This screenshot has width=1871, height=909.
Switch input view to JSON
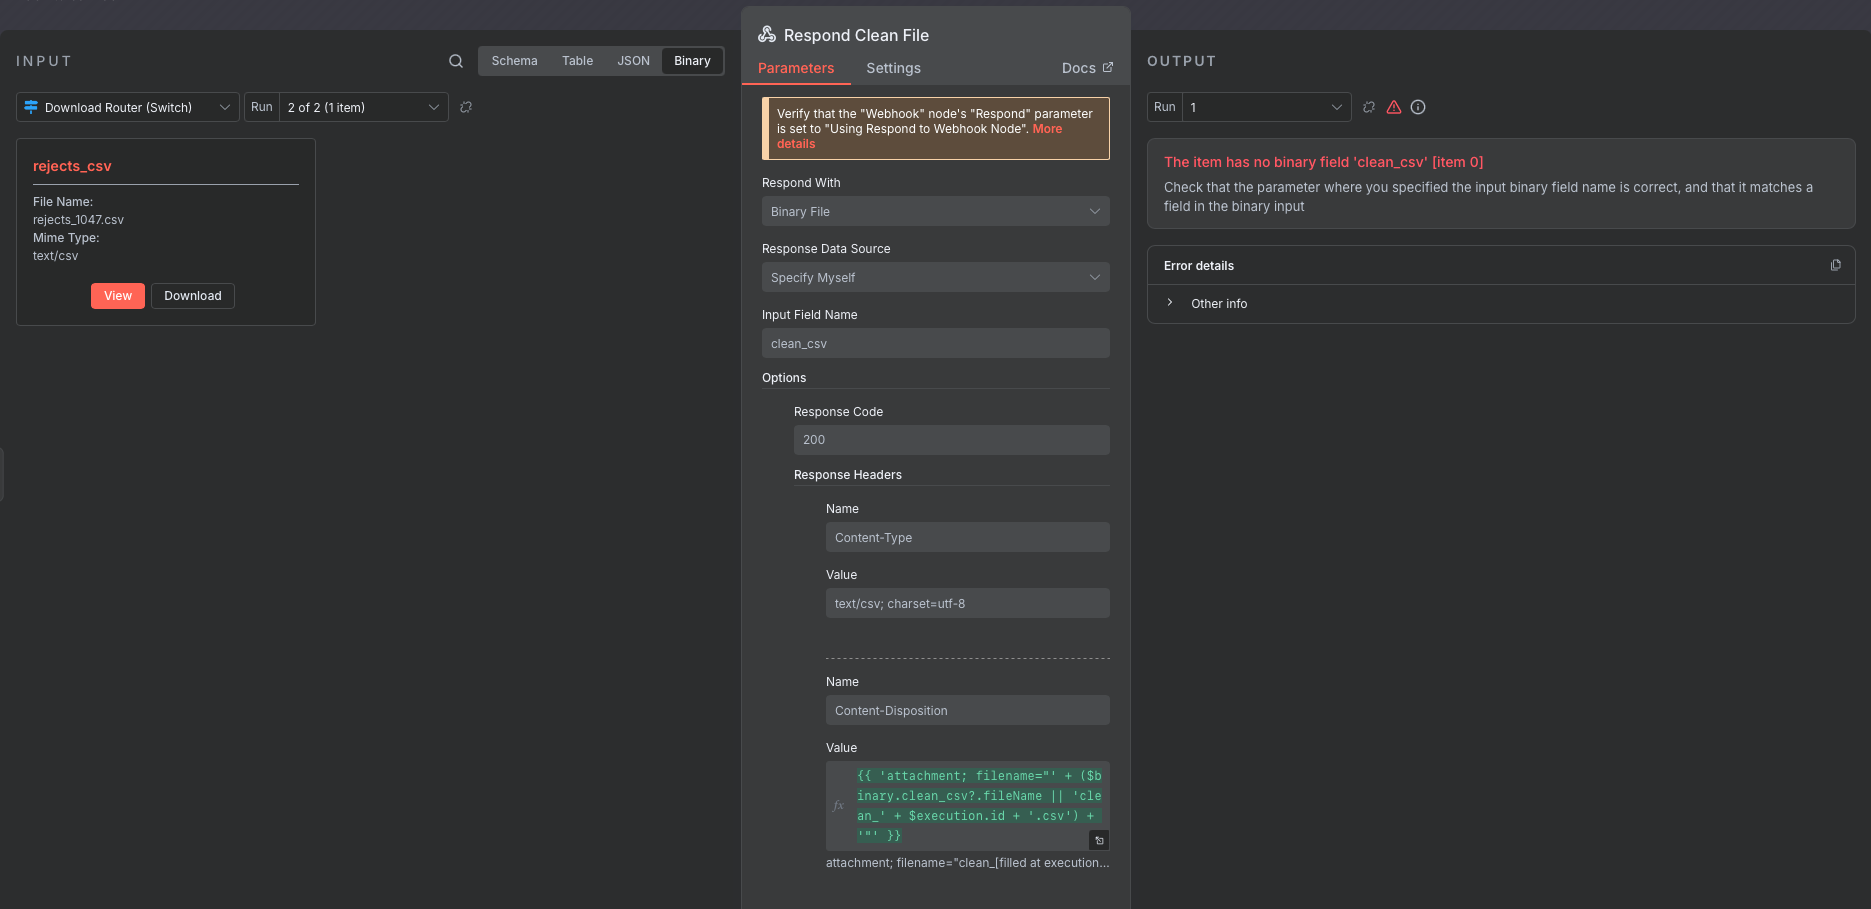633,61
